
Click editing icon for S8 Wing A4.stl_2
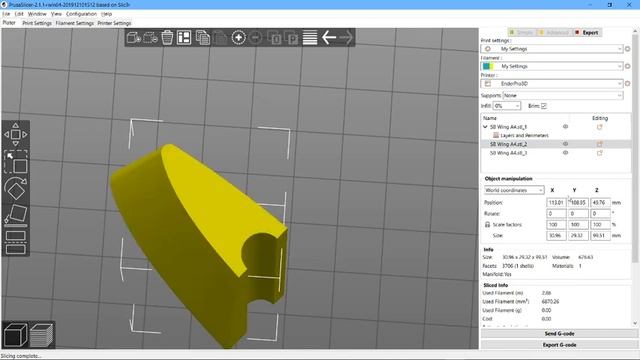coord(600,144)
